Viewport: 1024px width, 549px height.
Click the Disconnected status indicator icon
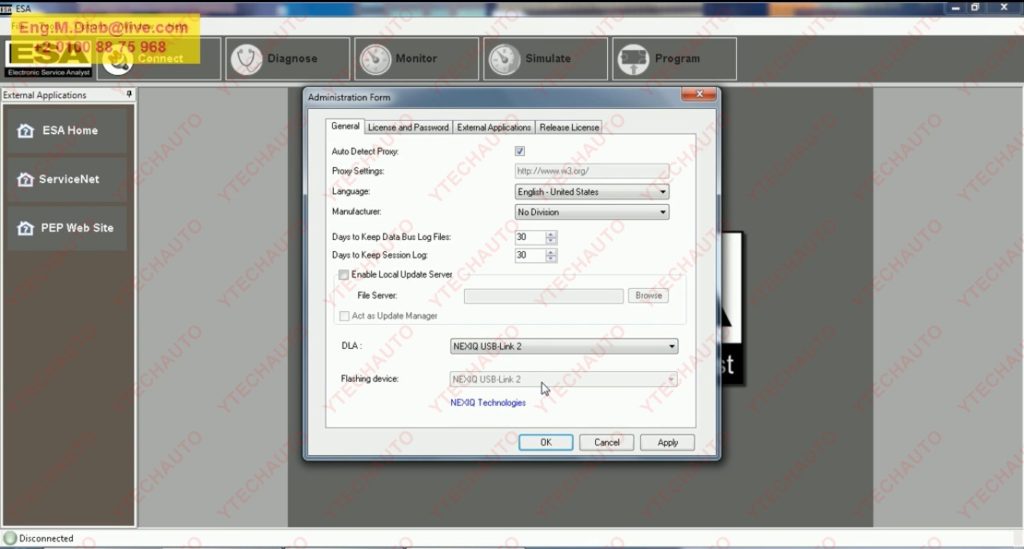pos(10,539)
